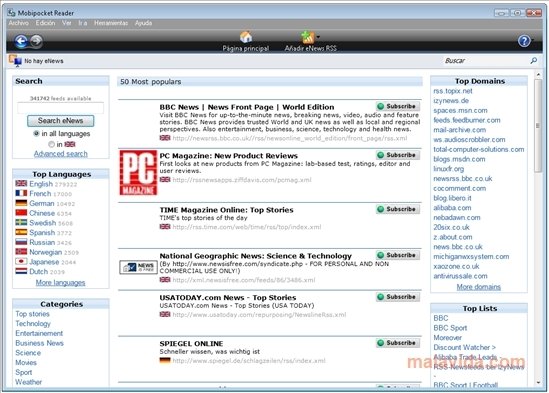Open the Business News category
The width and height of the screenshot is (549, 393).
[40, 343]
